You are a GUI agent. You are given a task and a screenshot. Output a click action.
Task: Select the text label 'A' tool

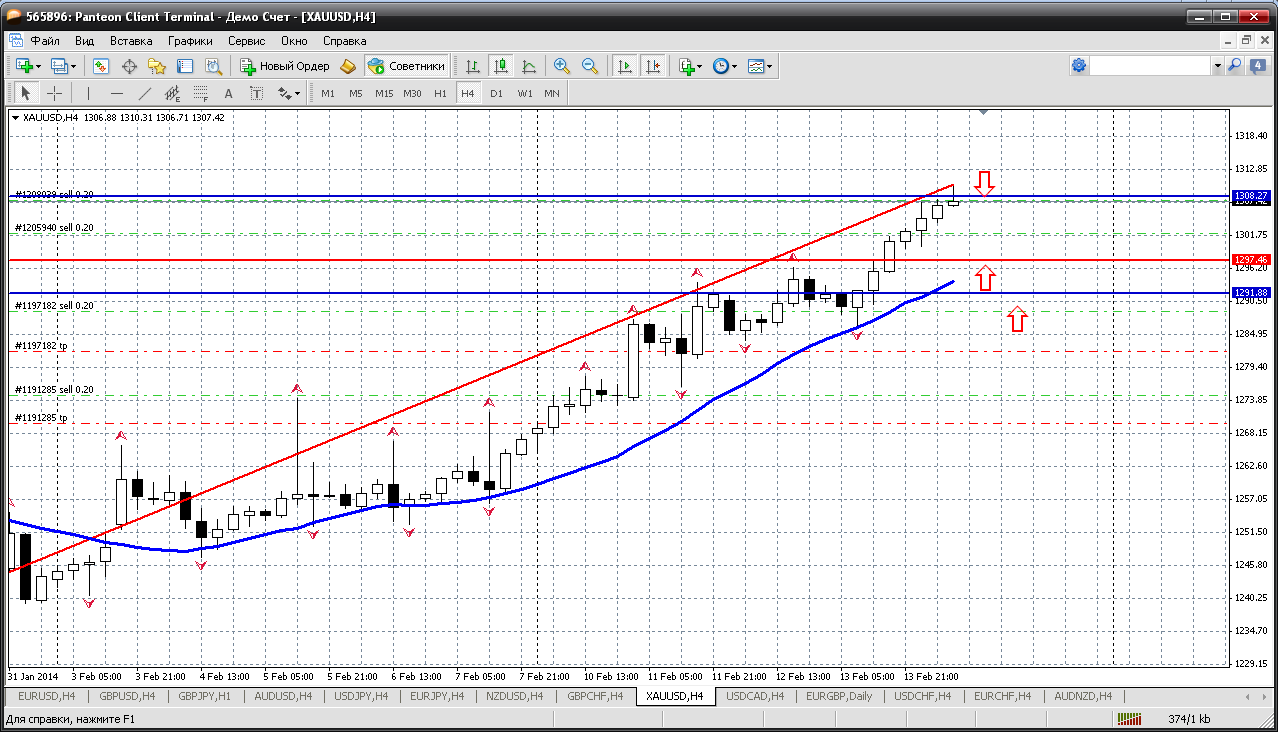pyautogui.click(x=228, y=93)
